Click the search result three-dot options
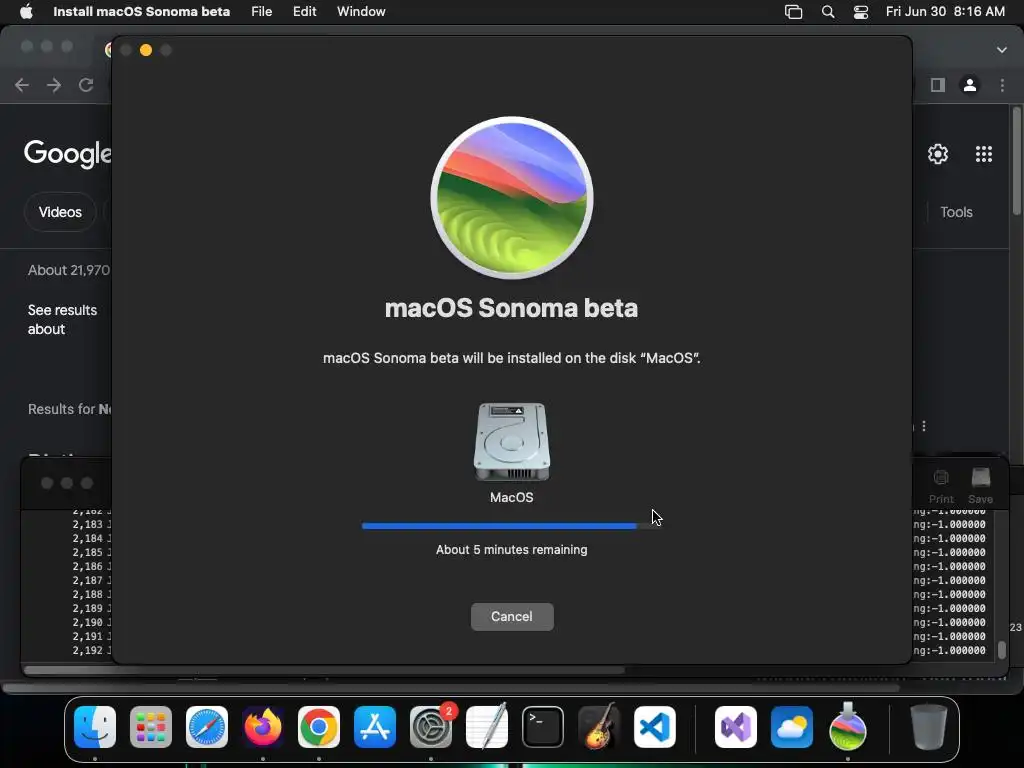 [923, 426]
